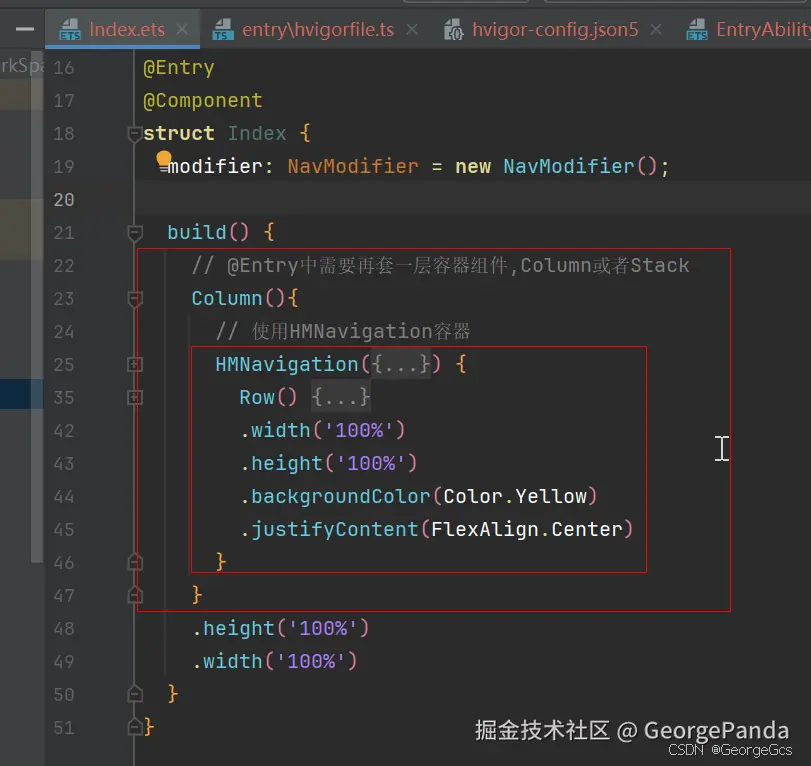811x766 pixels.
Task: Click the Index struct name in code
Action: [257, 134]
